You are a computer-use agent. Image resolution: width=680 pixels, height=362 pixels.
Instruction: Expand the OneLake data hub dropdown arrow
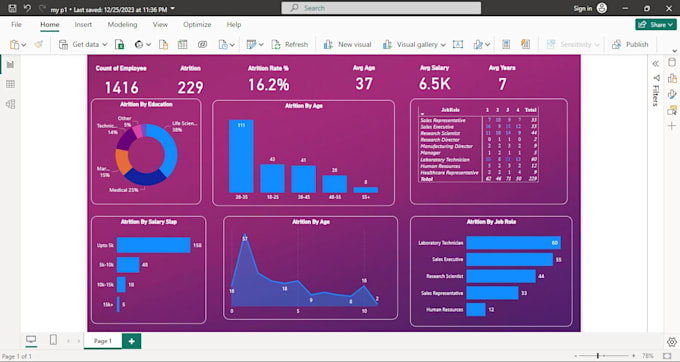coord(148,45)
